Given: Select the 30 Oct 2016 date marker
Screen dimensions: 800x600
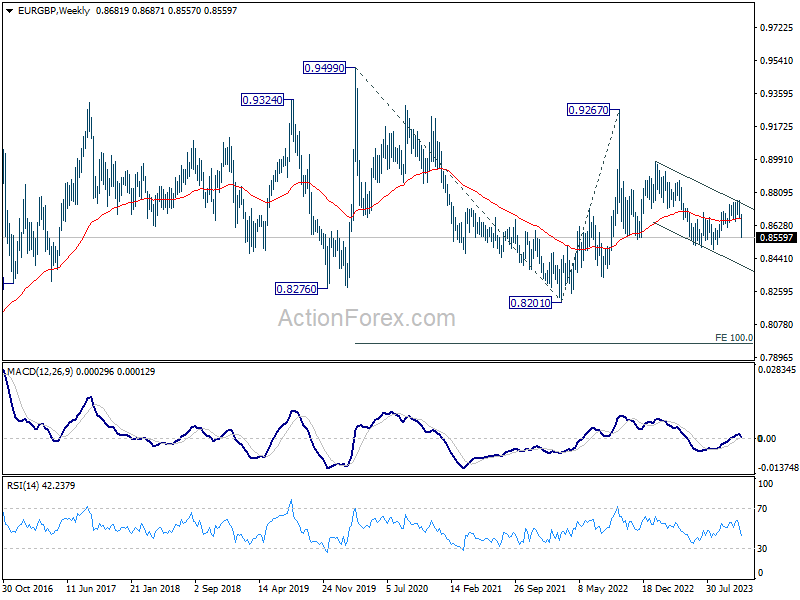Looking at the screenshot, I should 28,589.
